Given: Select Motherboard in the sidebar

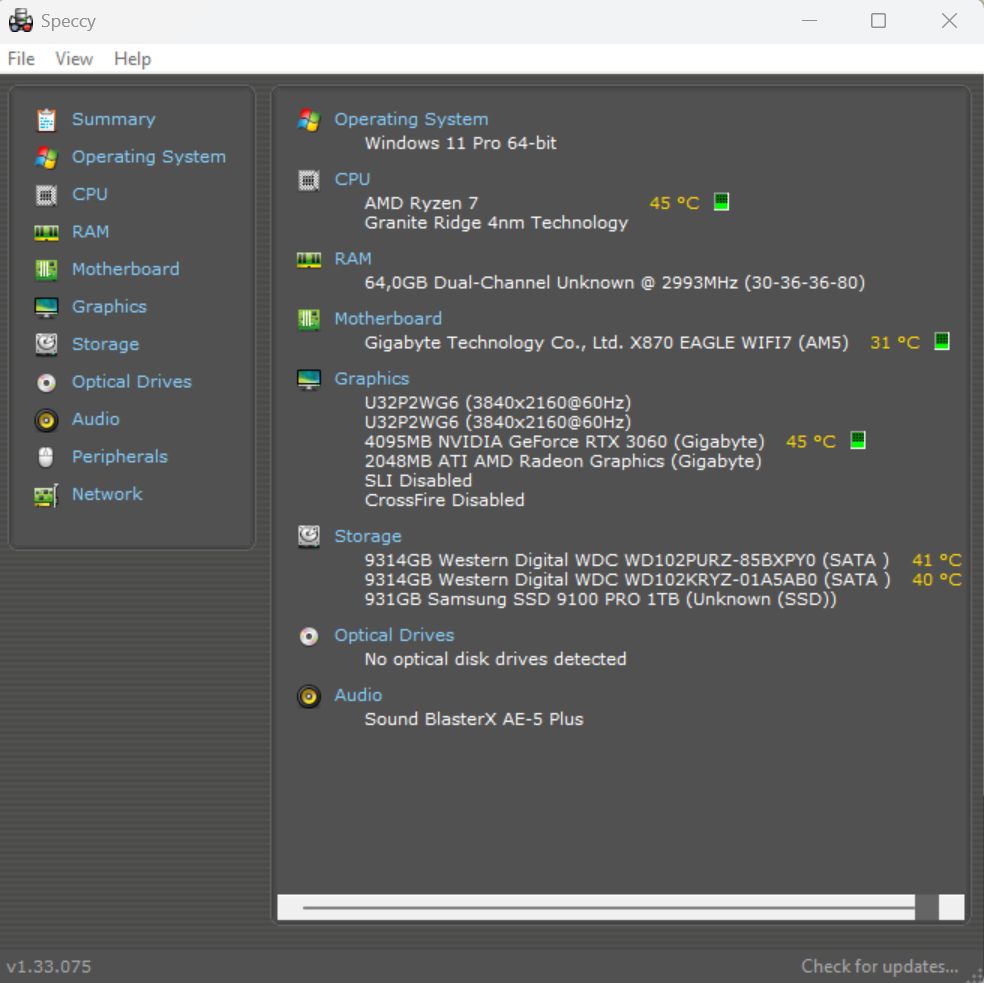Looking at the screenshot, I should click(126, 269).
